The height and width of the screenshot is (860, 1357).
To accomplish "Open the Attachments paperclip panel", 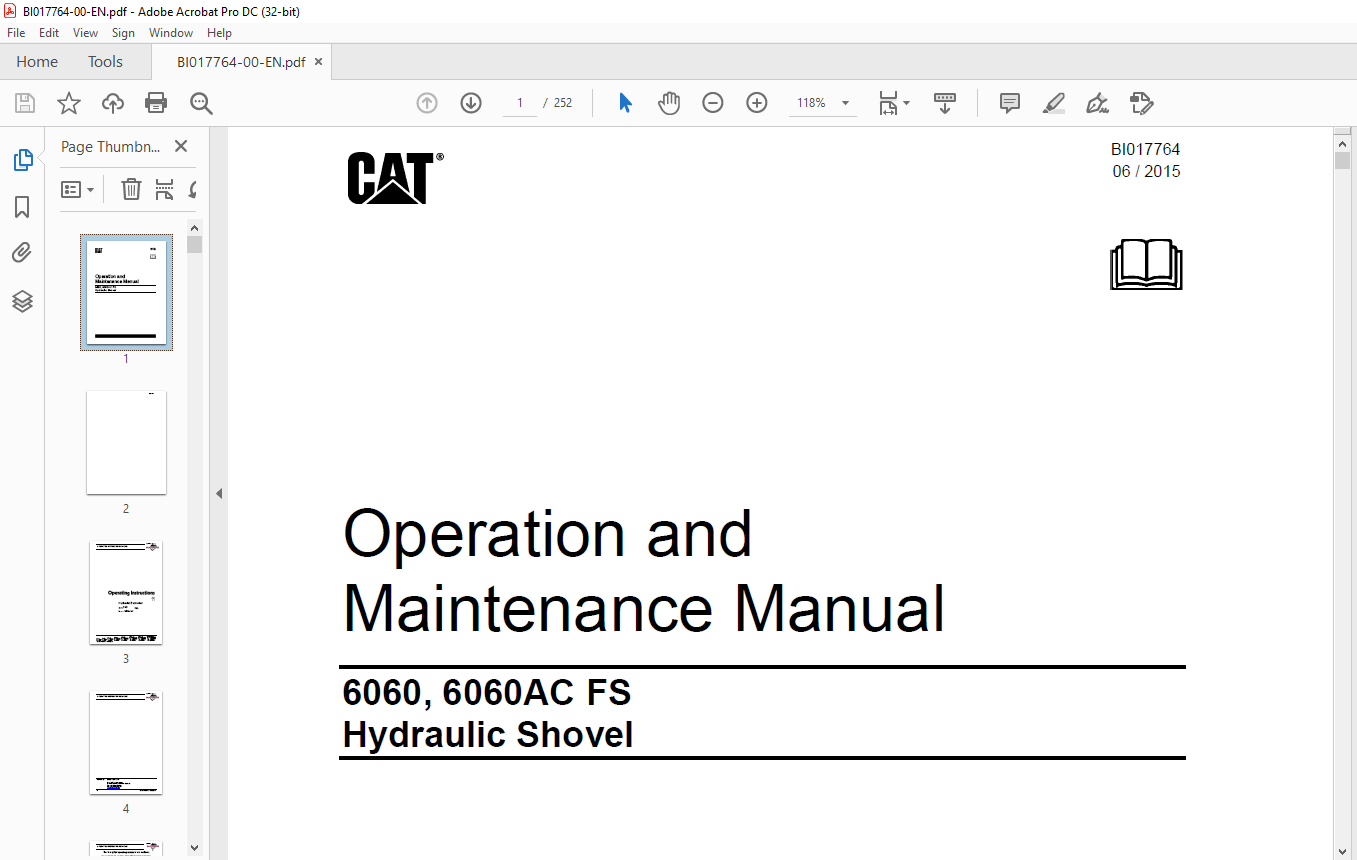I will pos(22,253).
